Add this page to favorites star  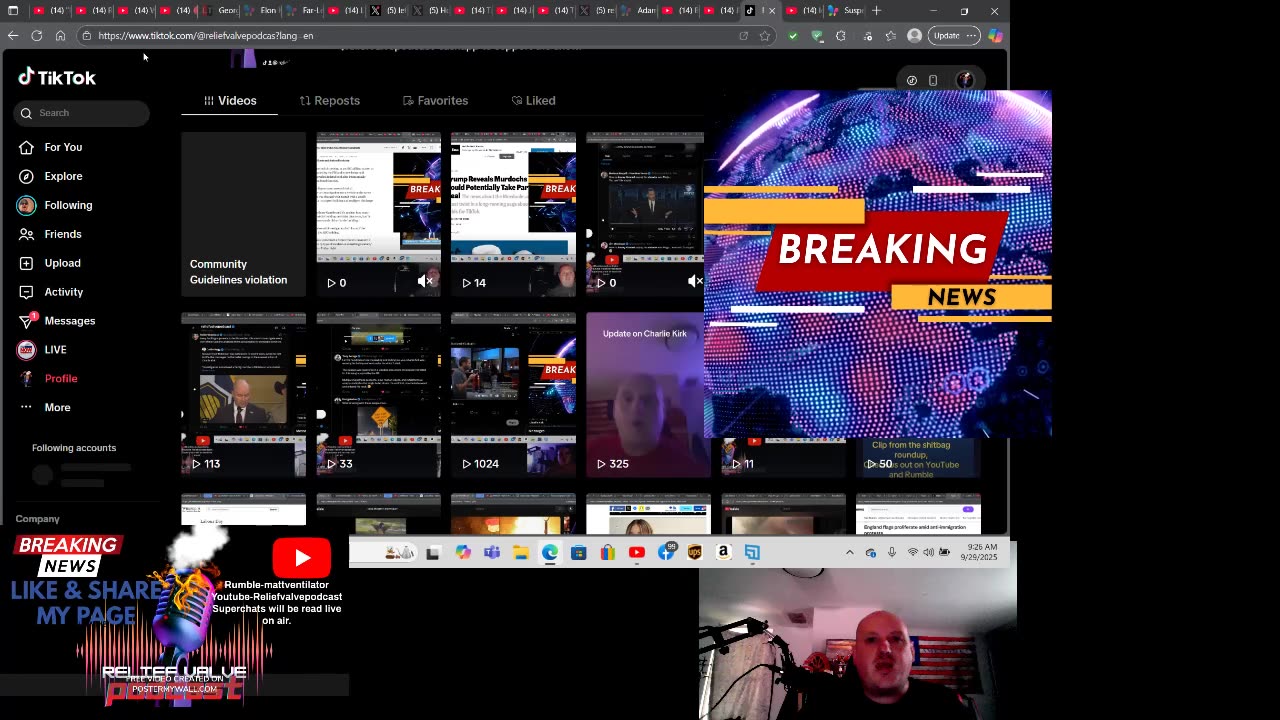tap(765, 35)
